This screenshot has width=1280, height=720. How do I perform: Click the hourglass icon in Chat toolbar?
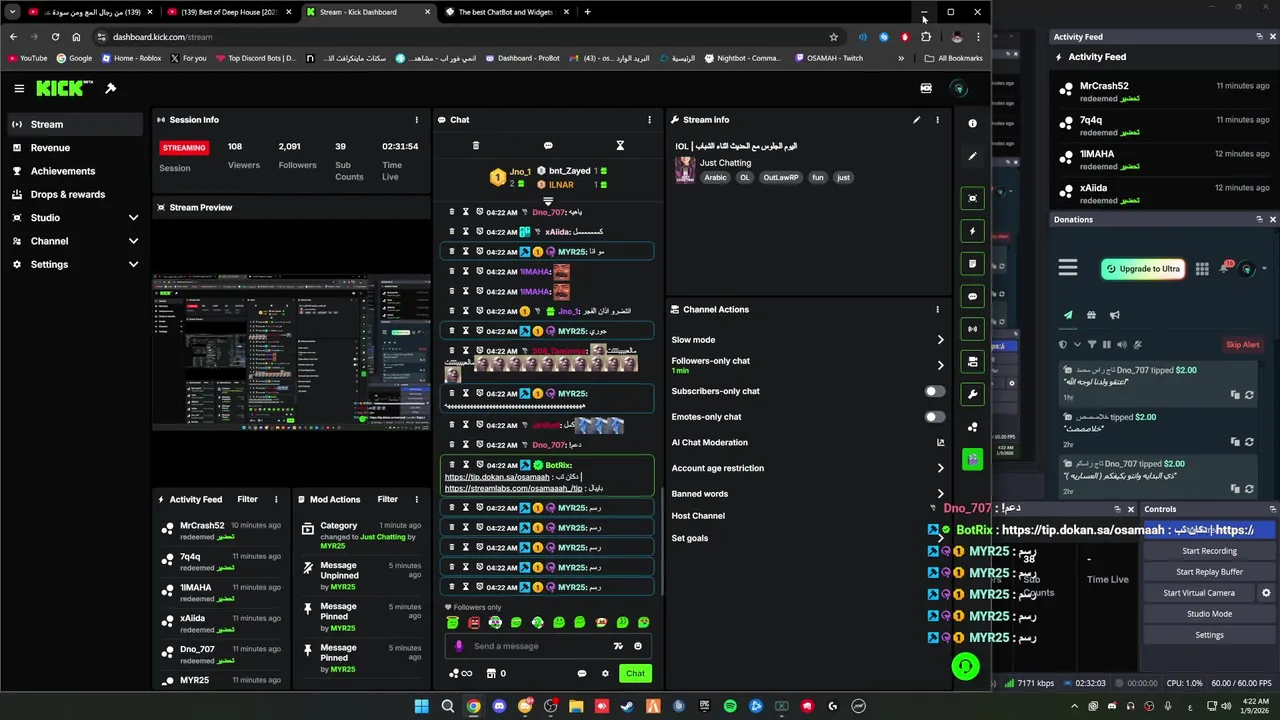point(620,146)
